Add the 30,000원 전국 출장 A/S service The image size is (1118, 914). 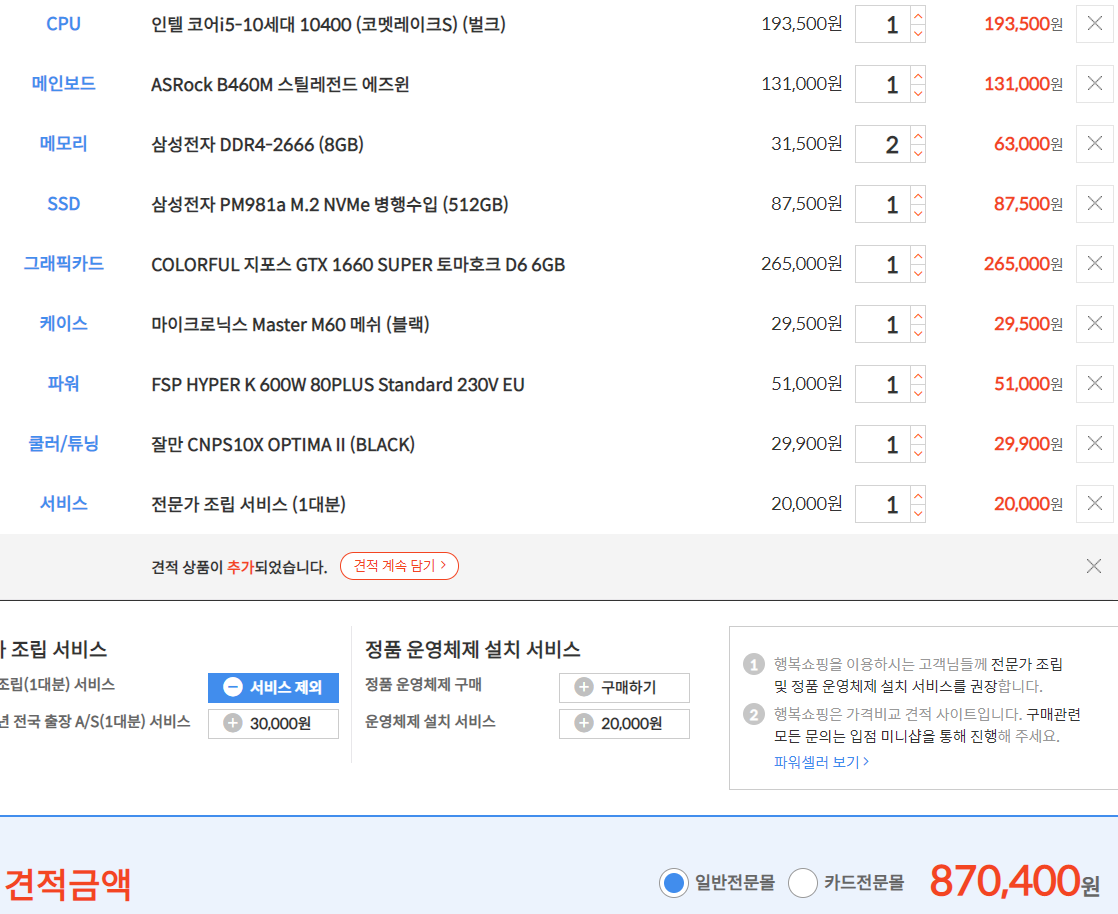pyautogui.click(x=273, y=724)
